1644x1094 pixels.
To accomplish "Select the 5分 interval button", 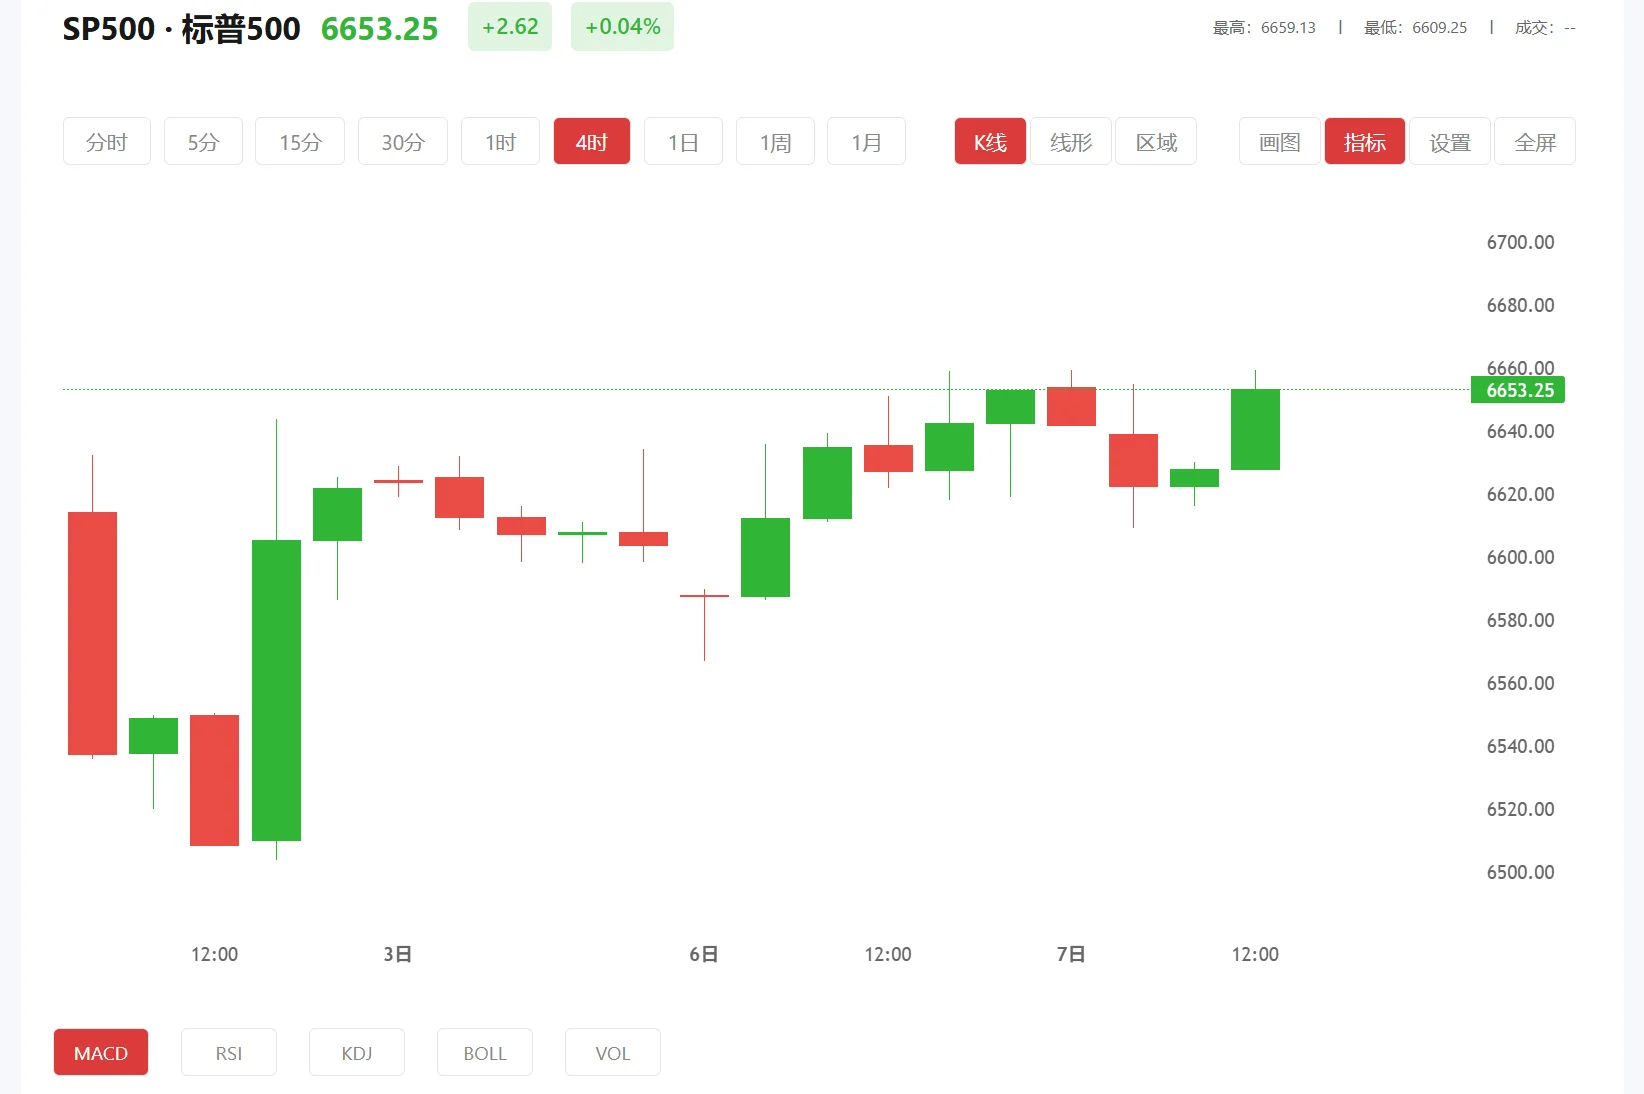I will 203,142.
